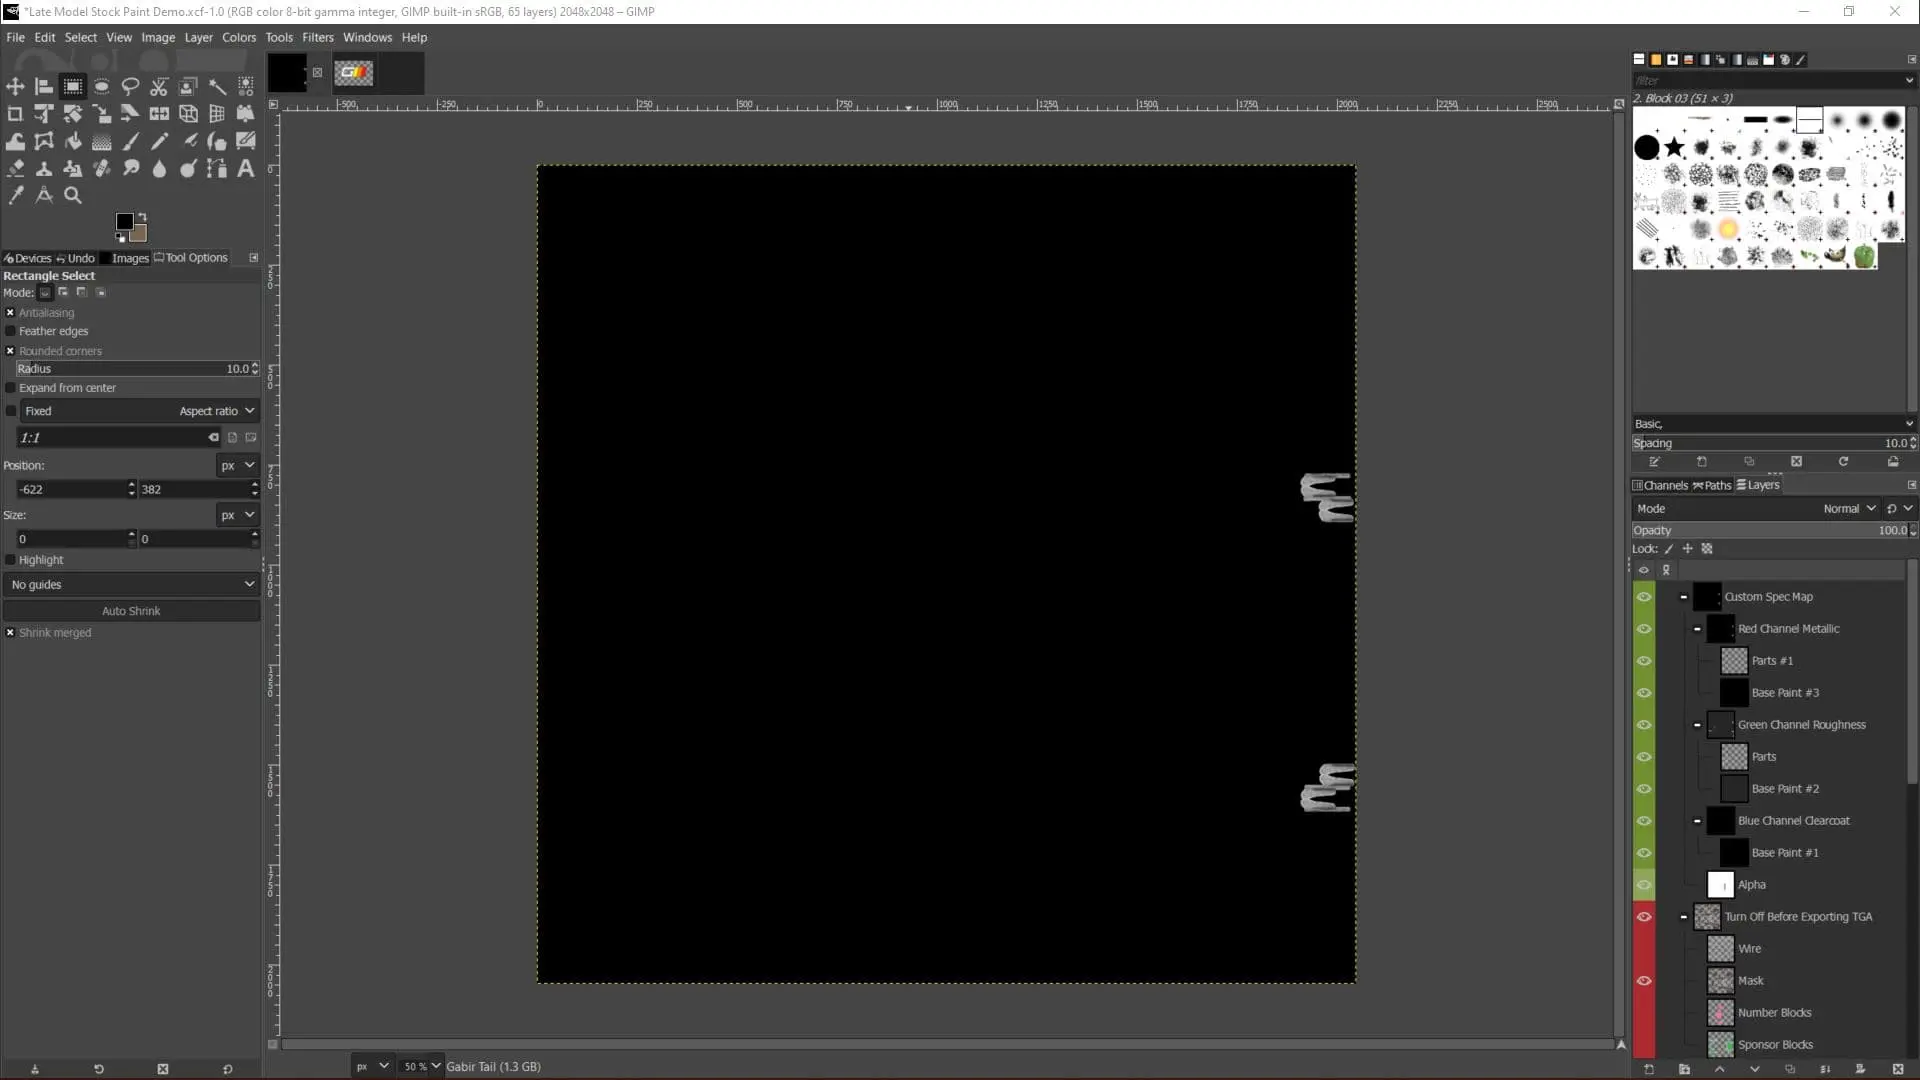Select the Color Picker eyedropper tool
Viewport: 1920px width, 1080px height.
[15, 196]
